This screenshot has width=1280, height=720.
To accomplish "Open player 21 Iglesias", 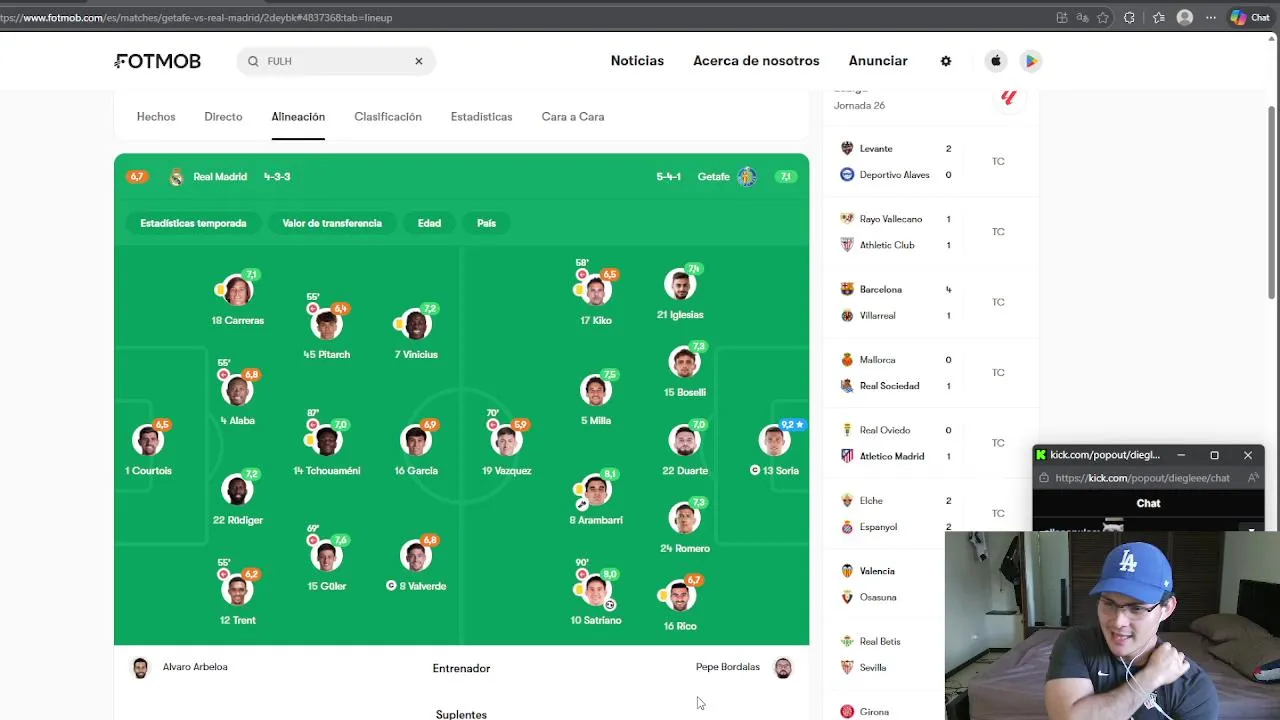I will (680, 290).
